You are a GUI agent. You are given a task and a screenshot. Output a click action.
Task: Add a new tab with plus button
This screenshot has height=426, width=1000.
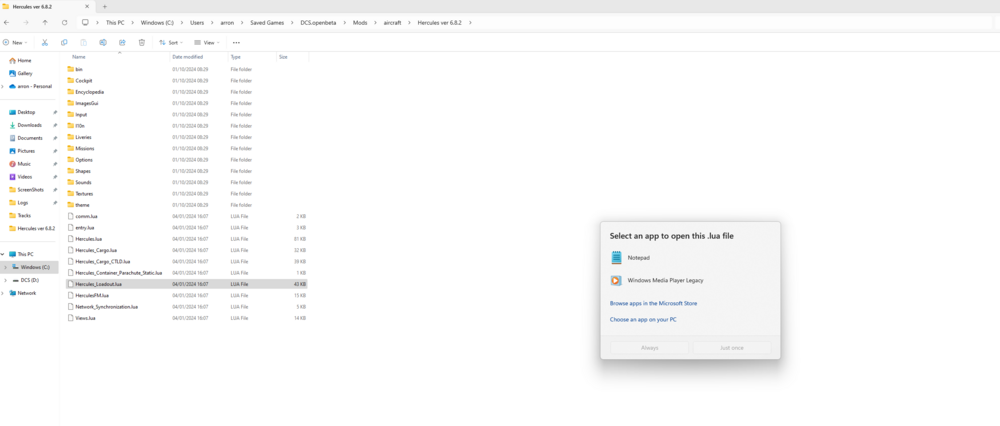point(105,6)
